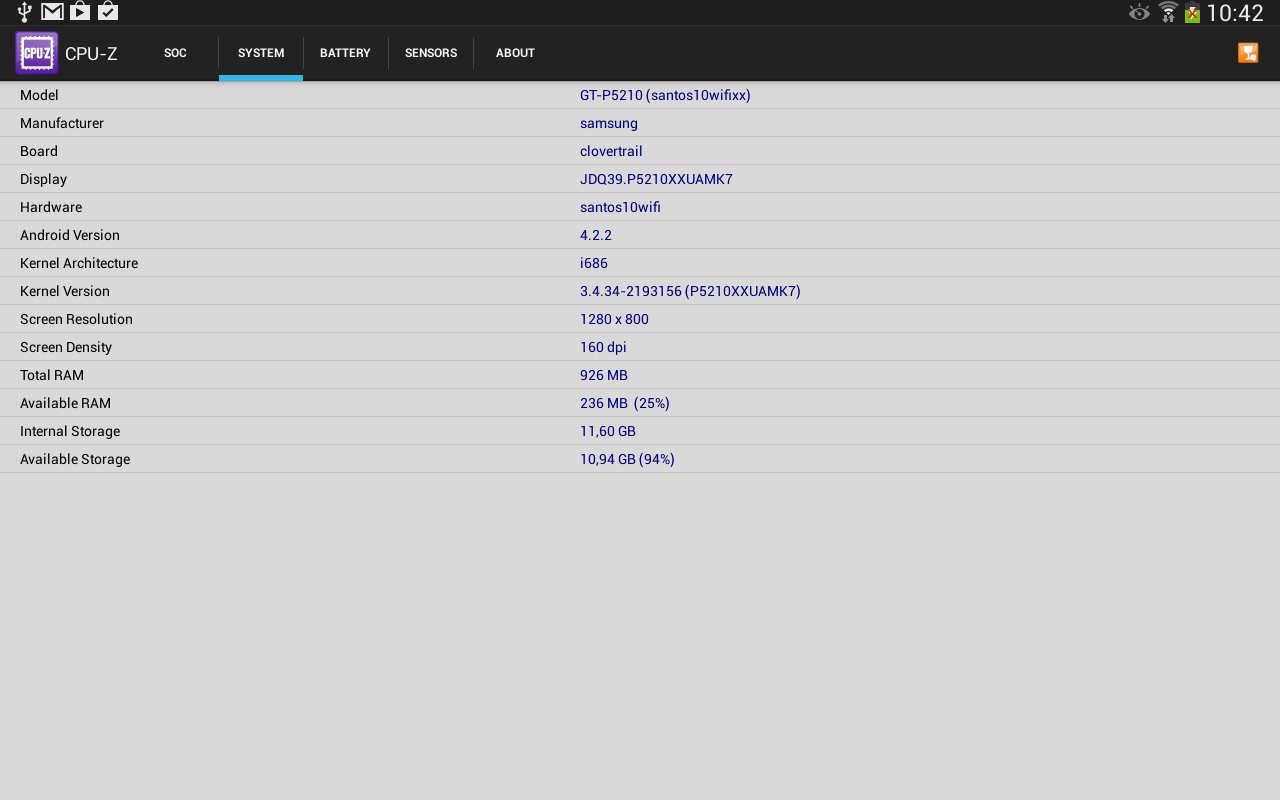Tap the Smart Stay eye icon
Viewport: 1280px width, 800px height.
[x=1139, y=13]
